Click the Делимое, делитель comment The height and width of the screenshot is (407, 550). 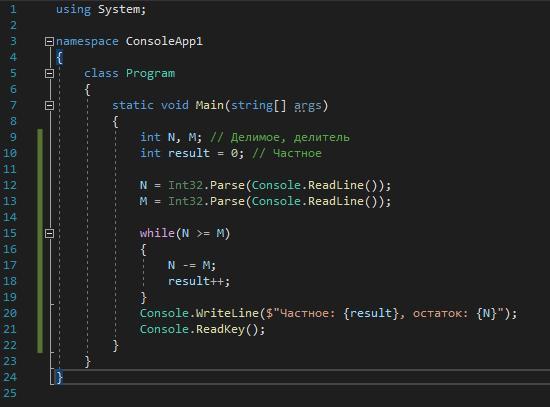(x=280, y=137)
